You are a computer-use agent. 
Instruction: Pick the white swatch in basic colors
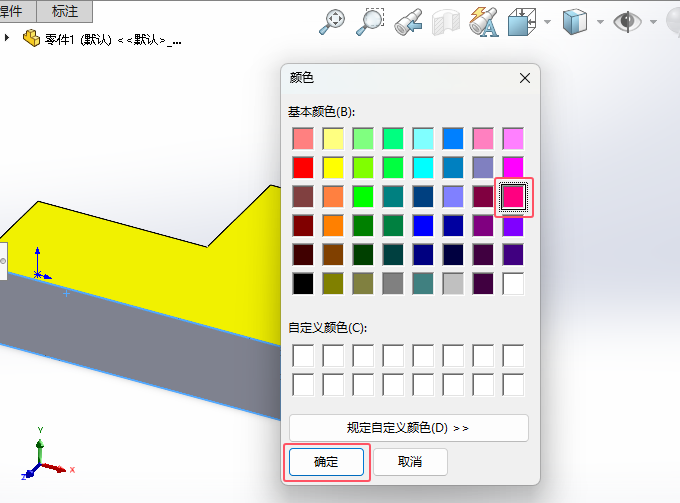[513, 284]
